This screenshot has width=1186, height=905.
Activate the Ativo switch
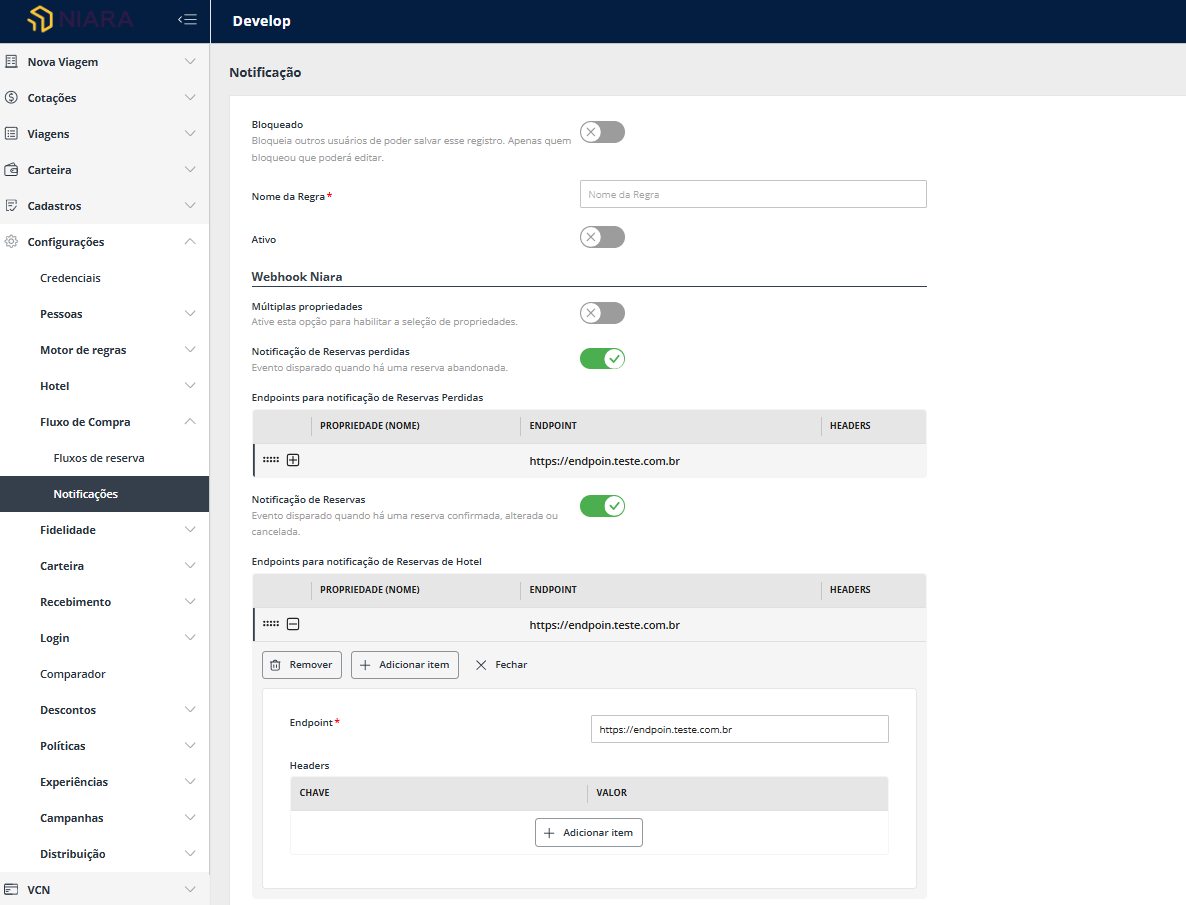pyautogui.click(x=601, y=237)
